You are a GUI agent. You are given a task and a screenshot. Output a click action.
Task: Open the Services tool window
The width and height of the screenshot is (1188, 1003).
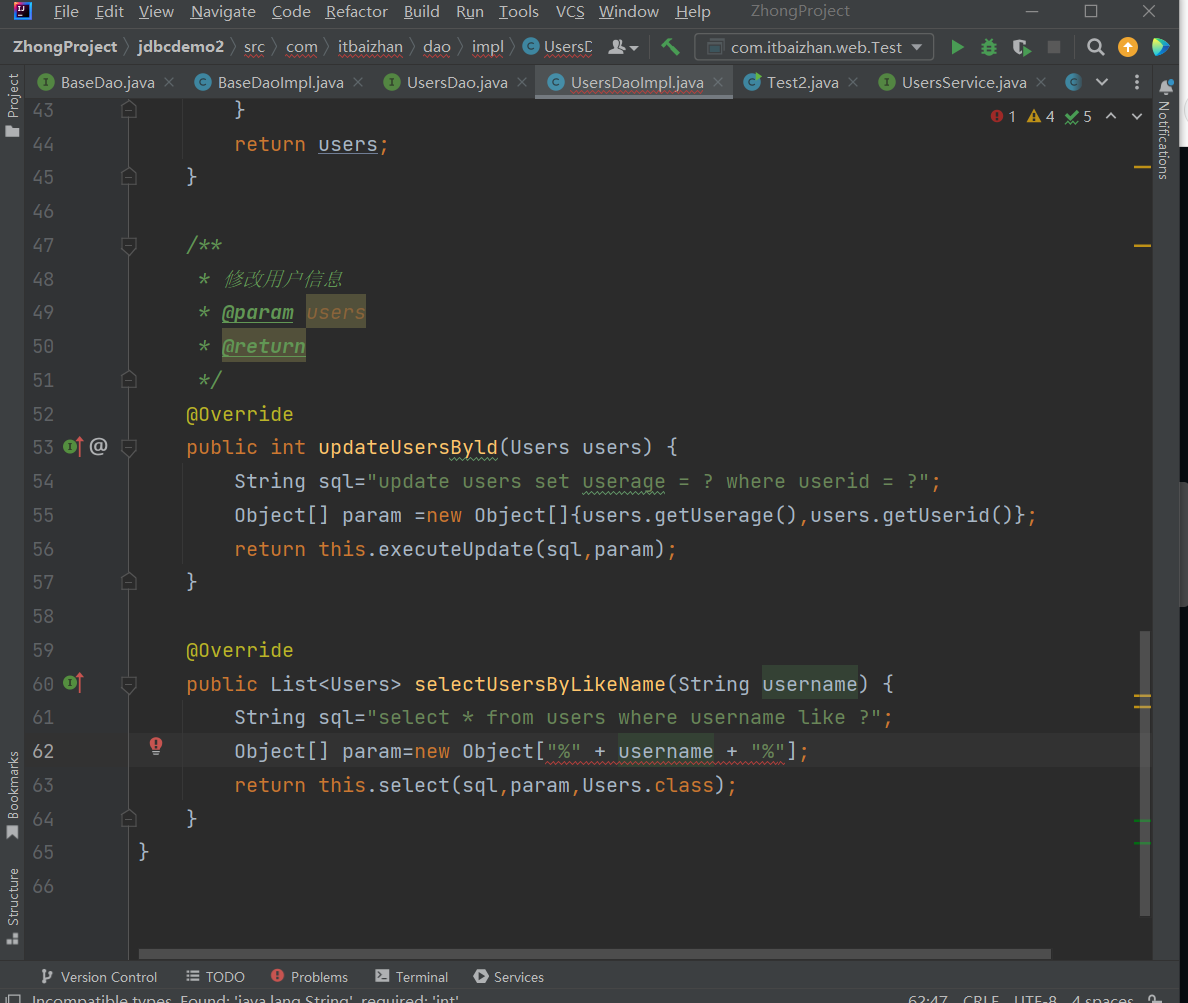point(508,976)
